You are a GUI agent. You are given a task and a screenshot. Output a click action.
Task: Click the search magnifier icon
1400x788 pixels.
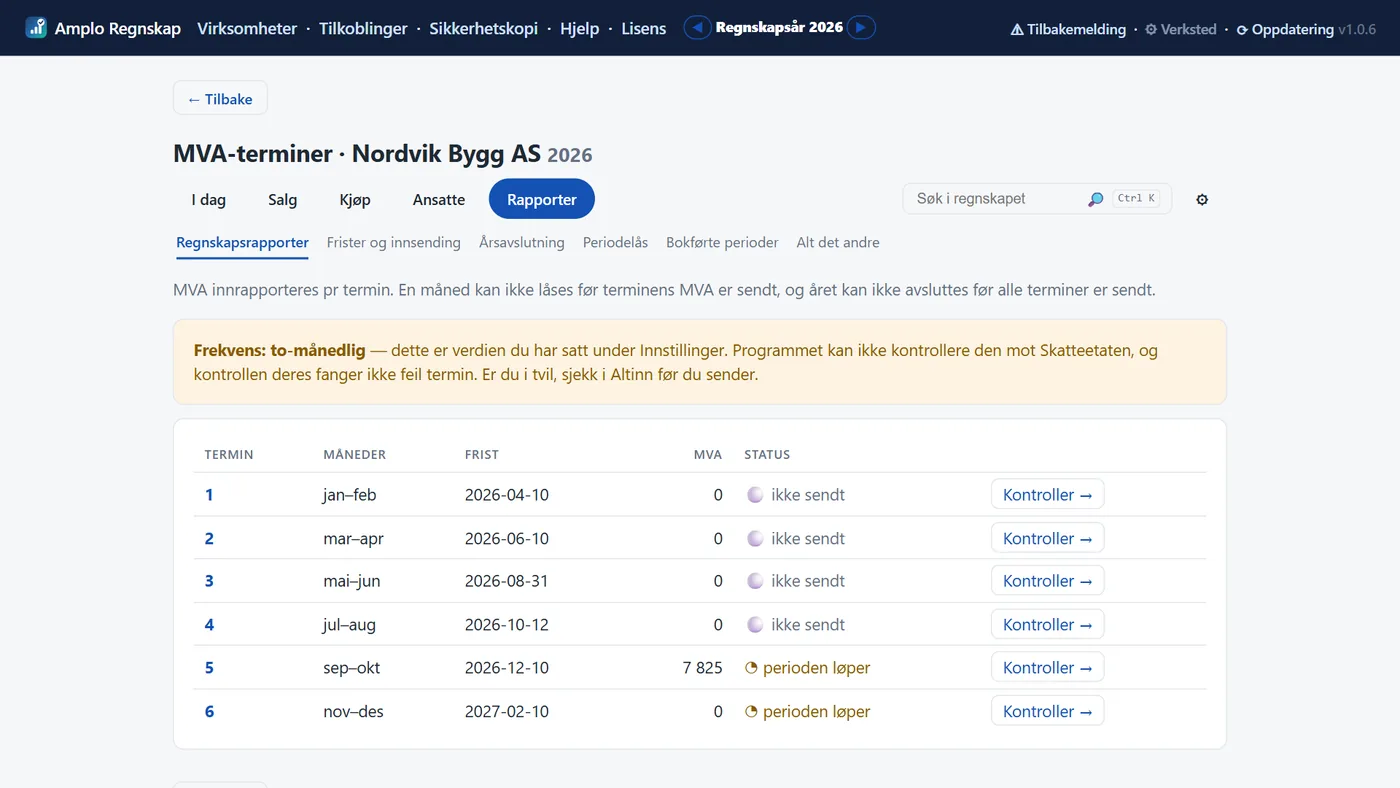pos(1095,199)
